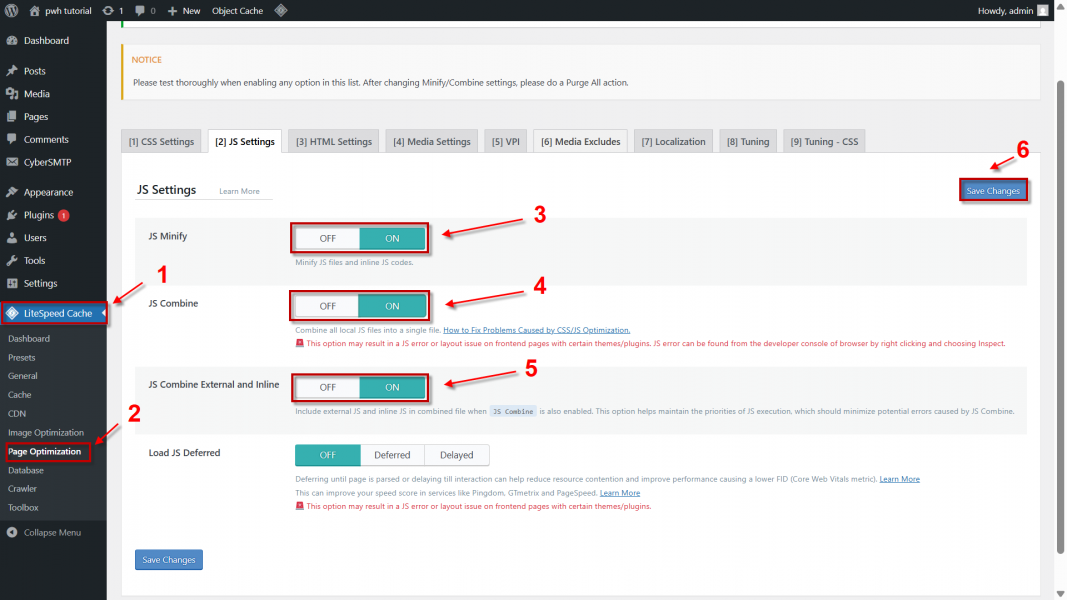Open the [9] Tuning - CSS tab
This screenshot has height=600, width=1067.
pos(824,141)
